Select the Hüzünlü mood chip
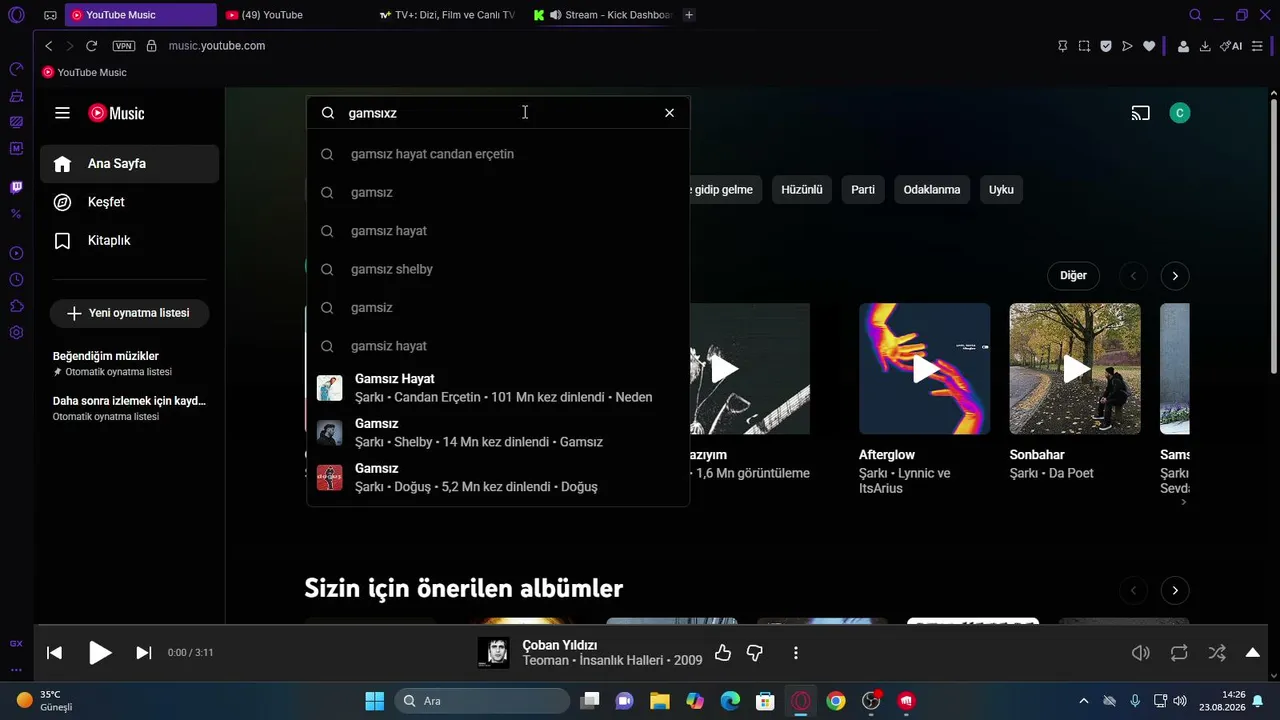This screenshot has height=720, width=1280. coord(802,190)
